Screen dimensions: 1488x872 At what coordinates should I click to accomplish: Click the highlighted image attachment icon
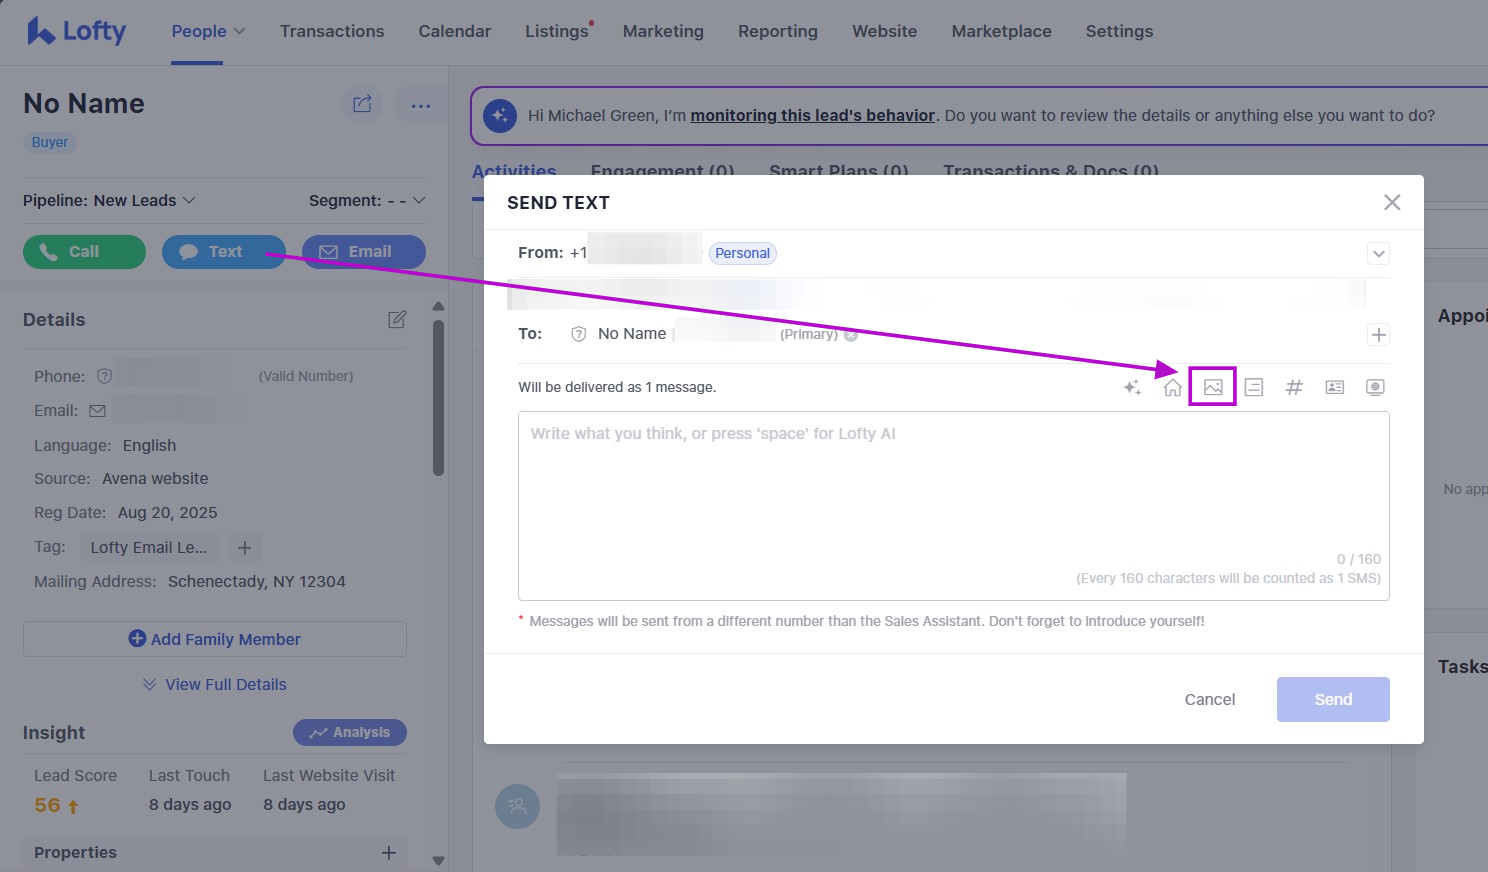1211,387
